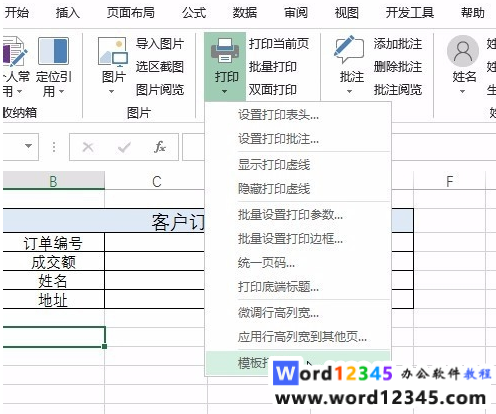The height and width of the screenshot is (414, 496).
Task: Click 批量打印 button
Action: point(273,67)
